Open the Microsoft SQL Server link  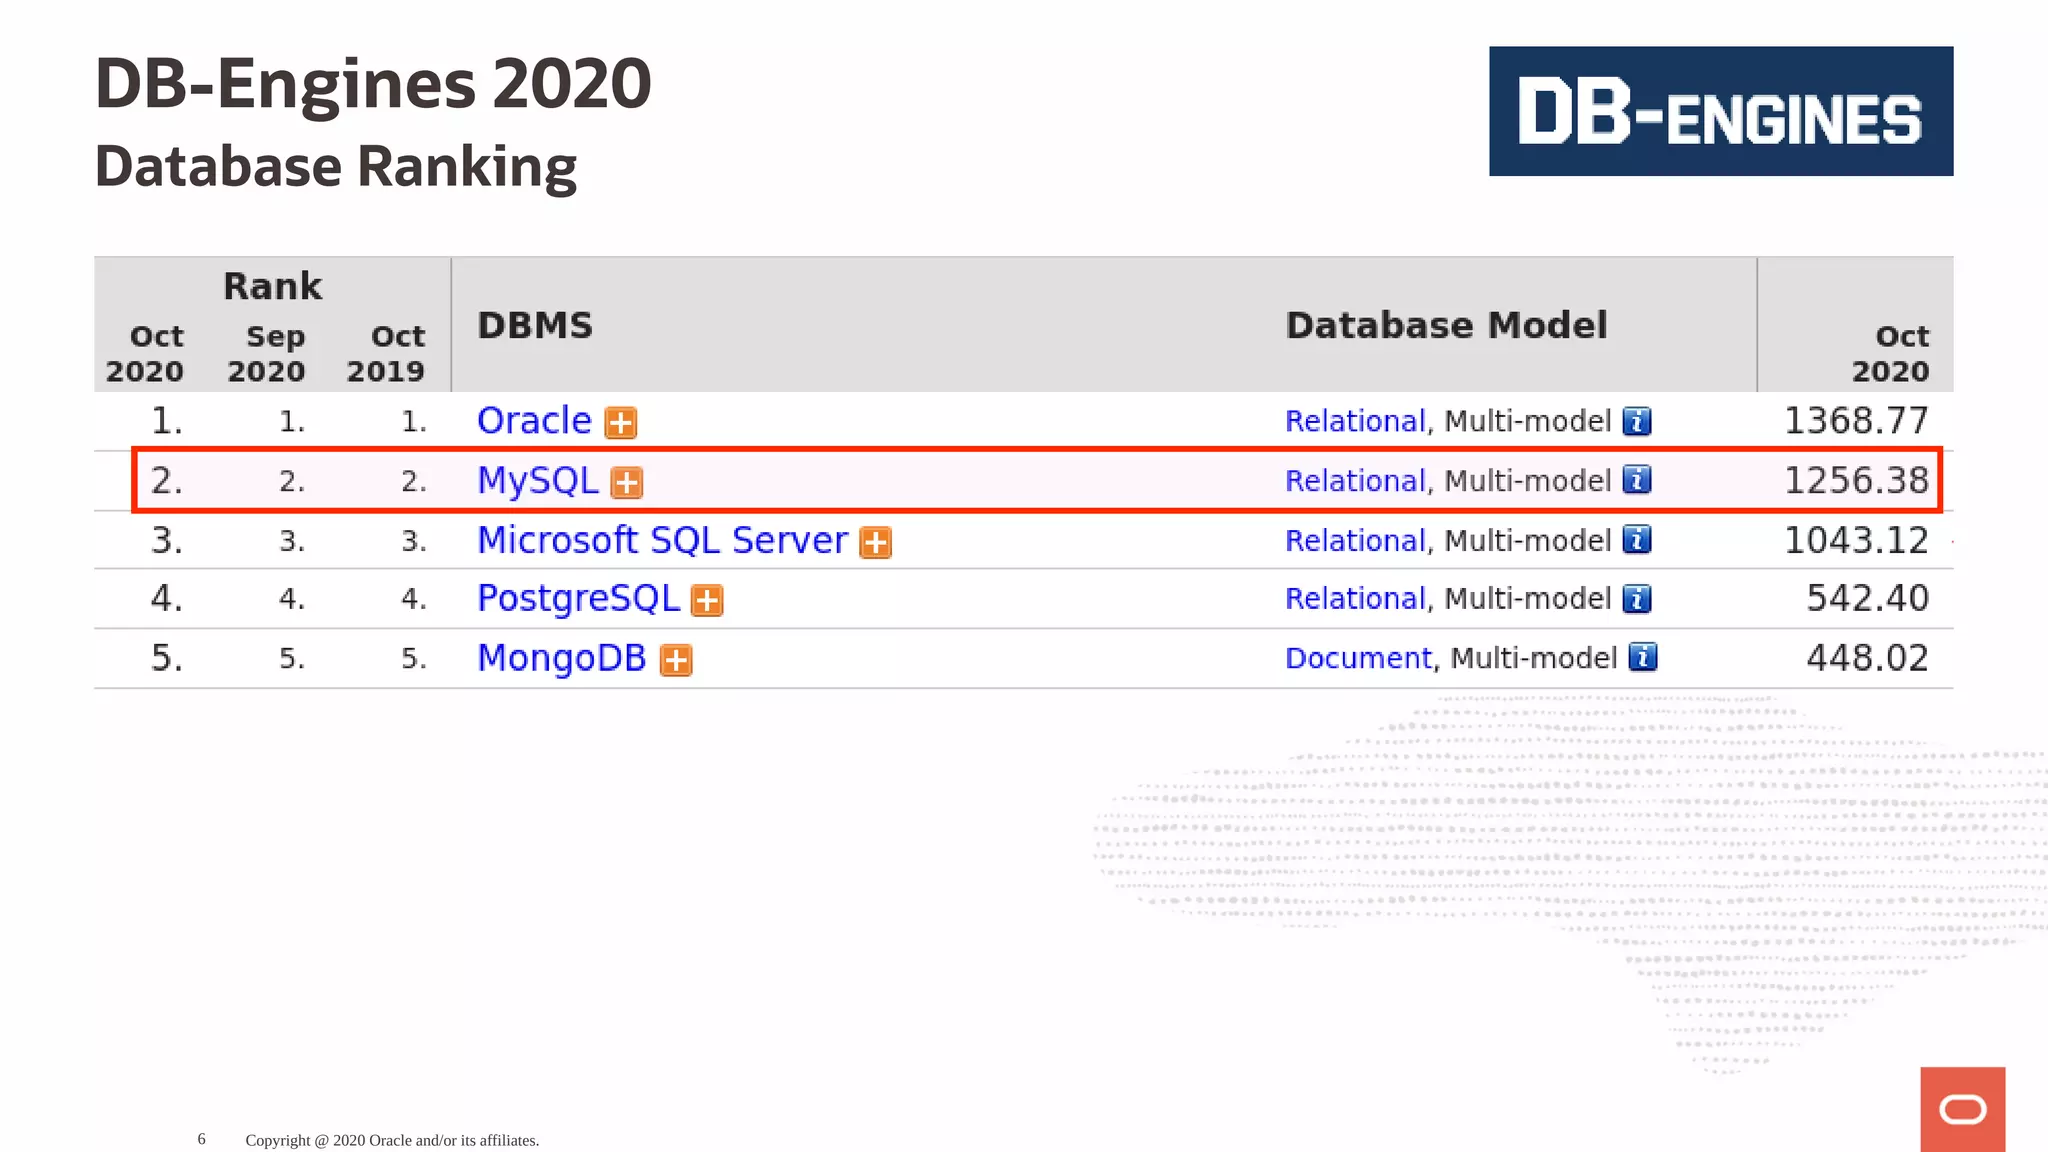(x=662, y=540)
